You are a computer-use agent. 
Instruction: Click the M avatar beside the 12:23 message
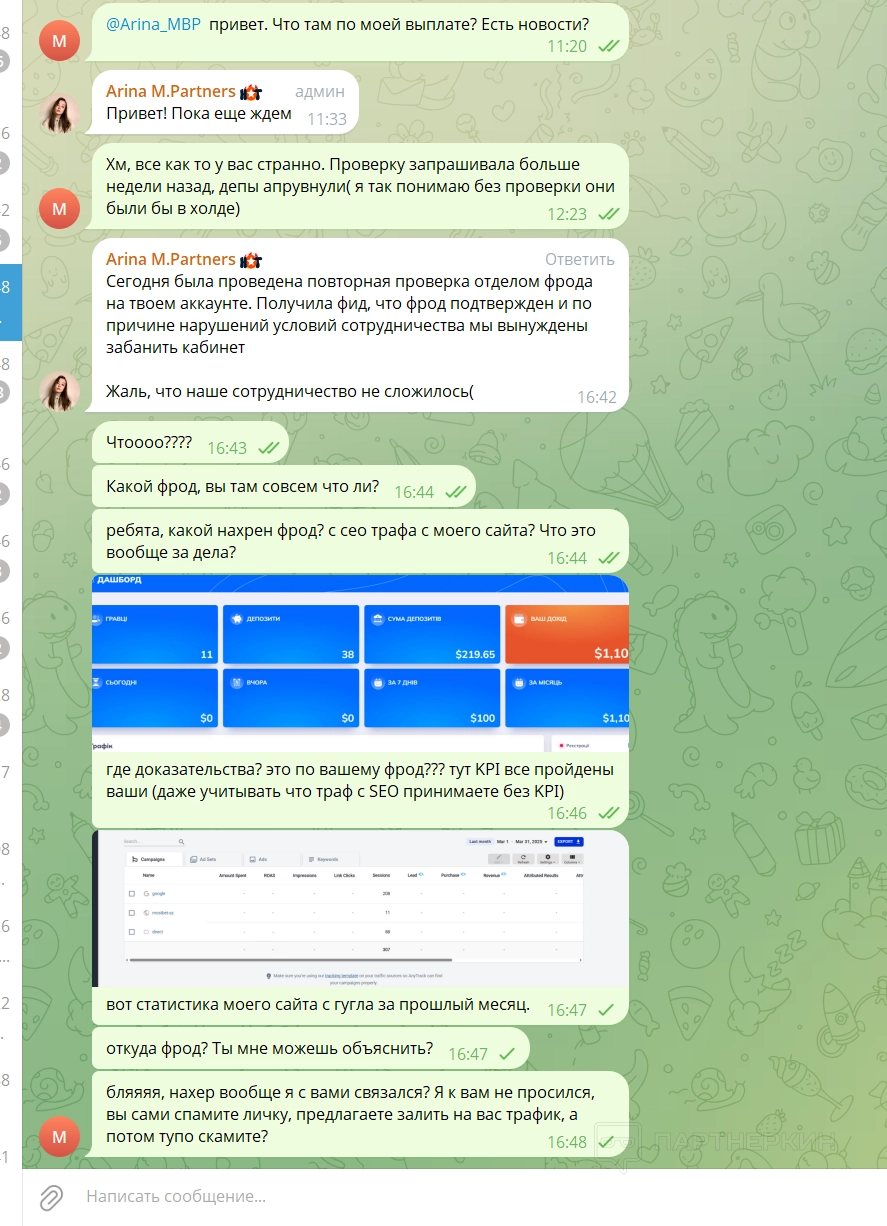[59, 208]
